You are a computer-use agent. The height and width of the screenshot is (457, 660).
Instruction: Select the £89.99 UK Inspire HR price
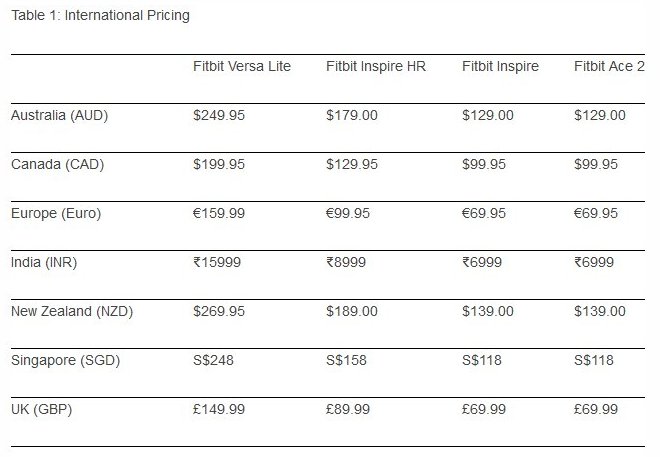(x=351, y=409)
